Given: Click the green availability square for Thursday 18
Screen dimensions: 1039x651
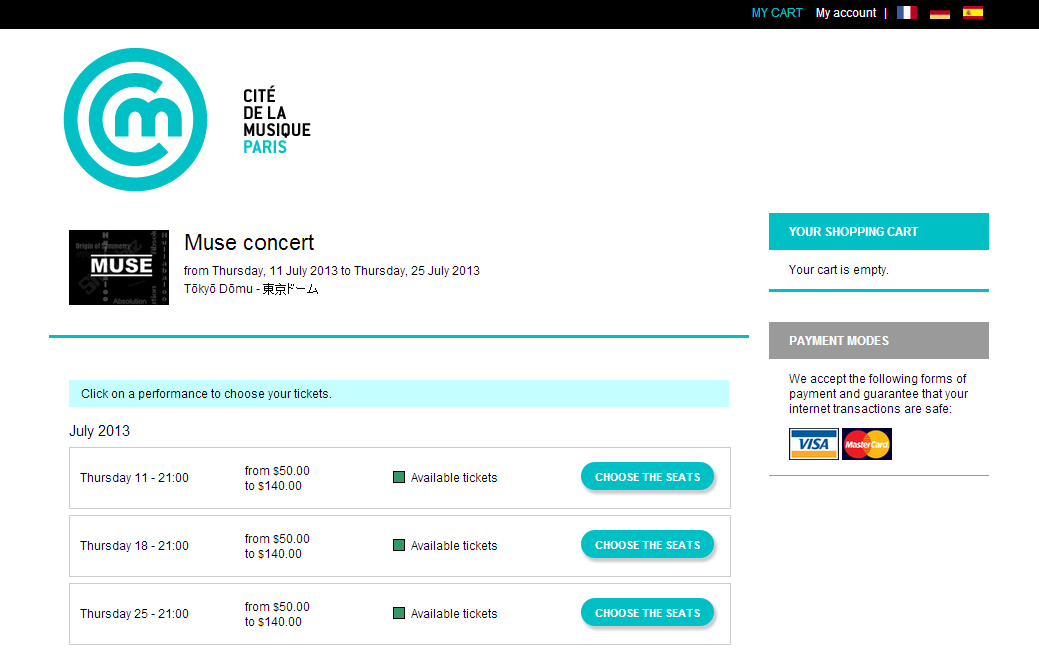Looking at the screenshot, I should click(399, 545).
